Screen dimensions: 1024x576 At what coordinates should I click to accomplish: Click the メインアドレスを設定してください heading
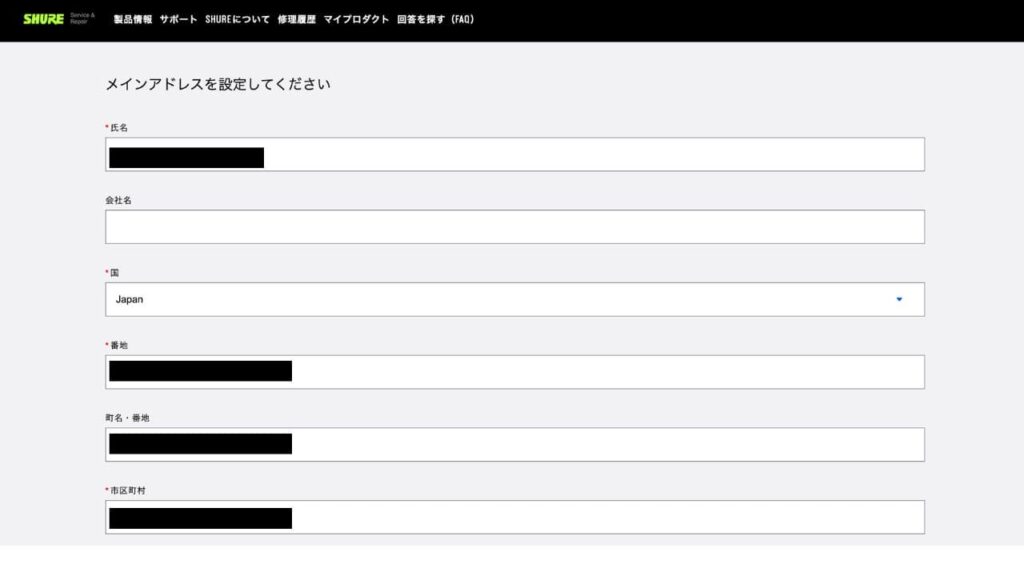pos(218,85)
